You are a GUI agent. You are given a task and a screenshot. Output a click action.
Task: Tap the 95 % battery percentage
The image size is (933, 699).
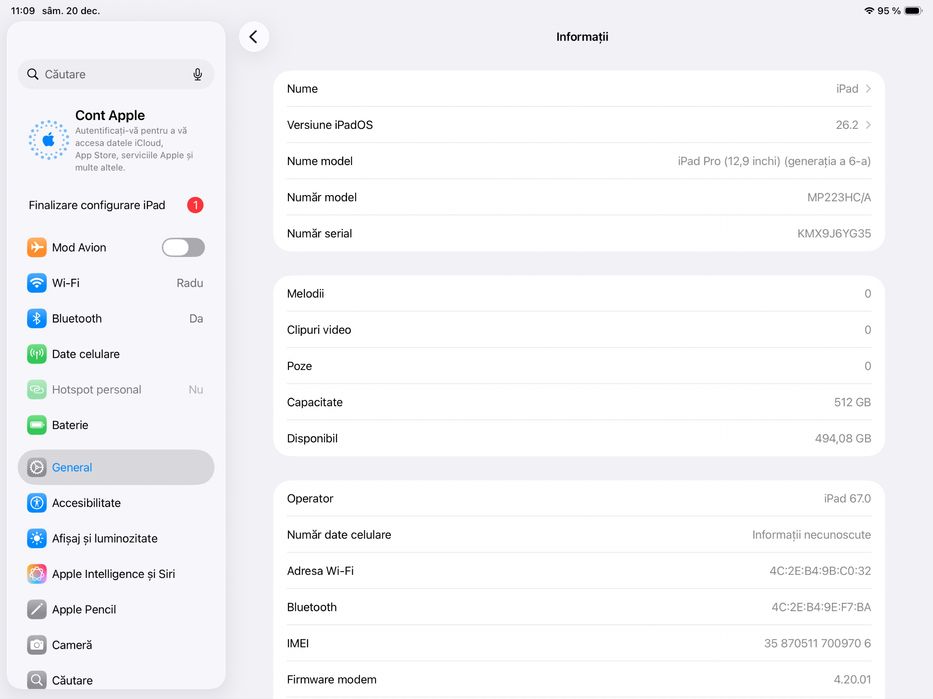(x=888, y=11)
